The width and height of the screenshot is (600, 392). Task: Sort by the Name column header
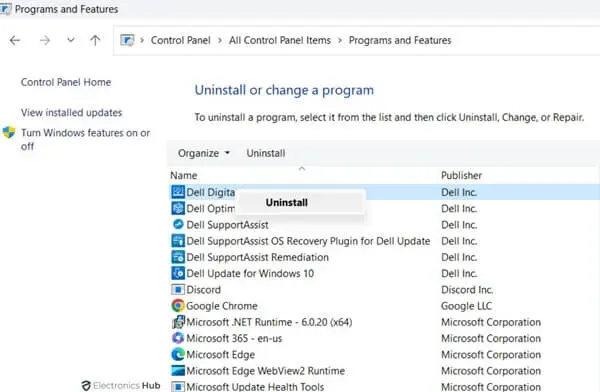184,175
